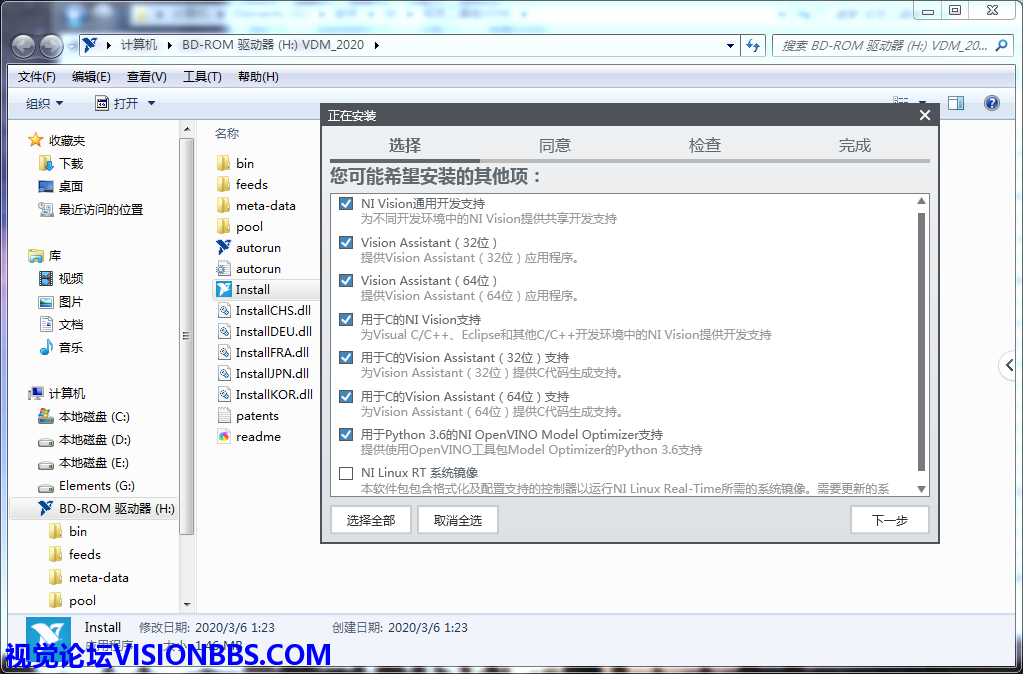The height and width of the screenshot is (674, 1023).
Task: Click the 取消全选 button
Action: [457, 520]
